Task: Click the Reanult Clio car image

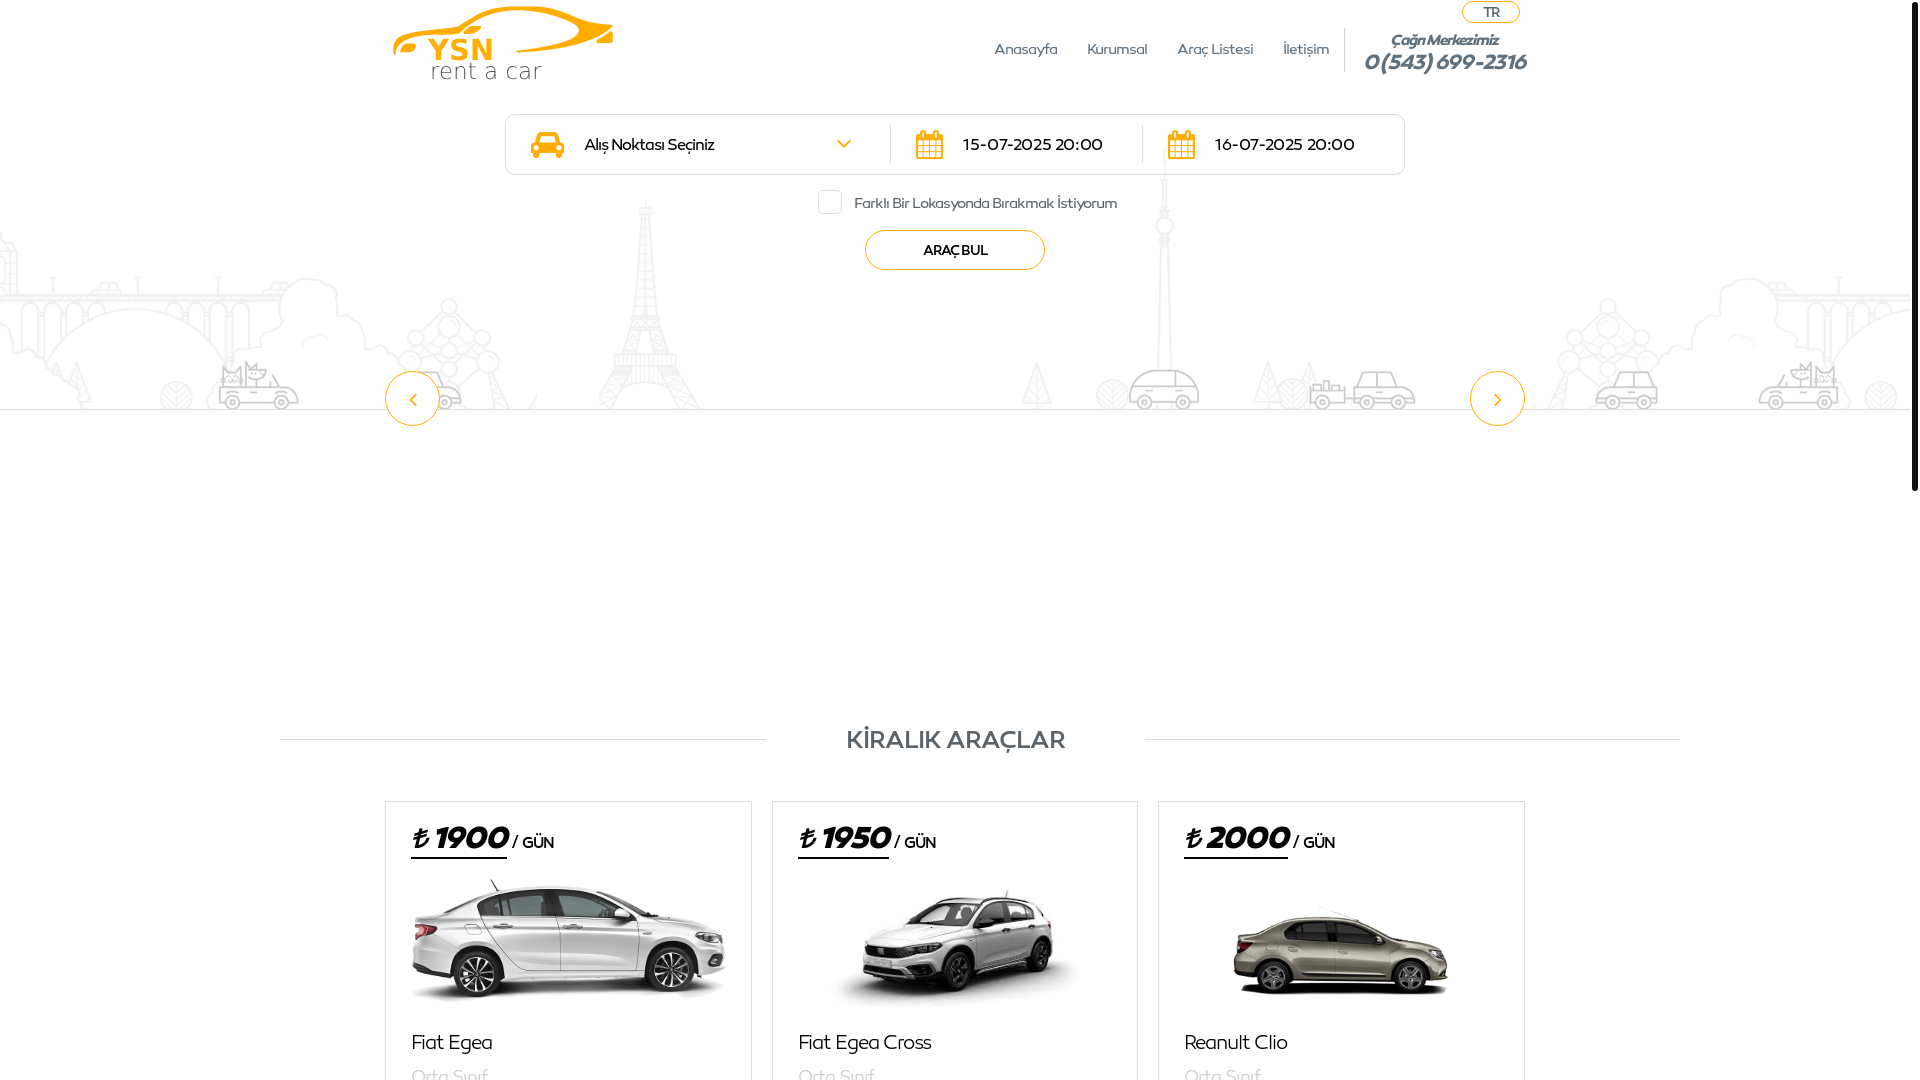Action: point(1341,951)
